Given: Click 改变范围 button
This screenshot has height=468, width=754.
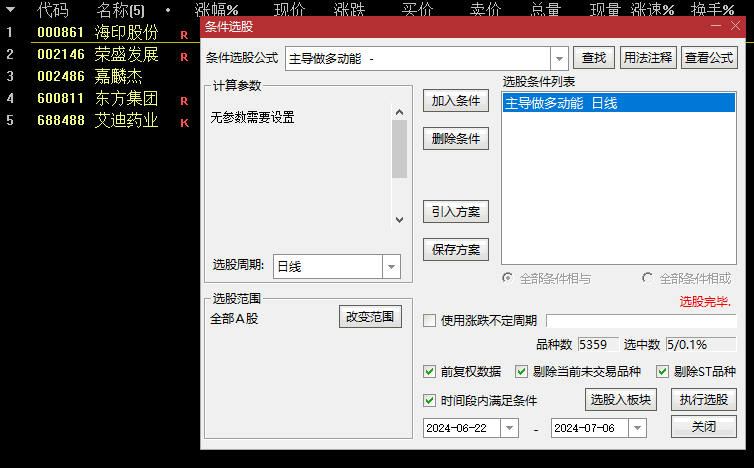Looking at the screenshot, I should 370,316.
